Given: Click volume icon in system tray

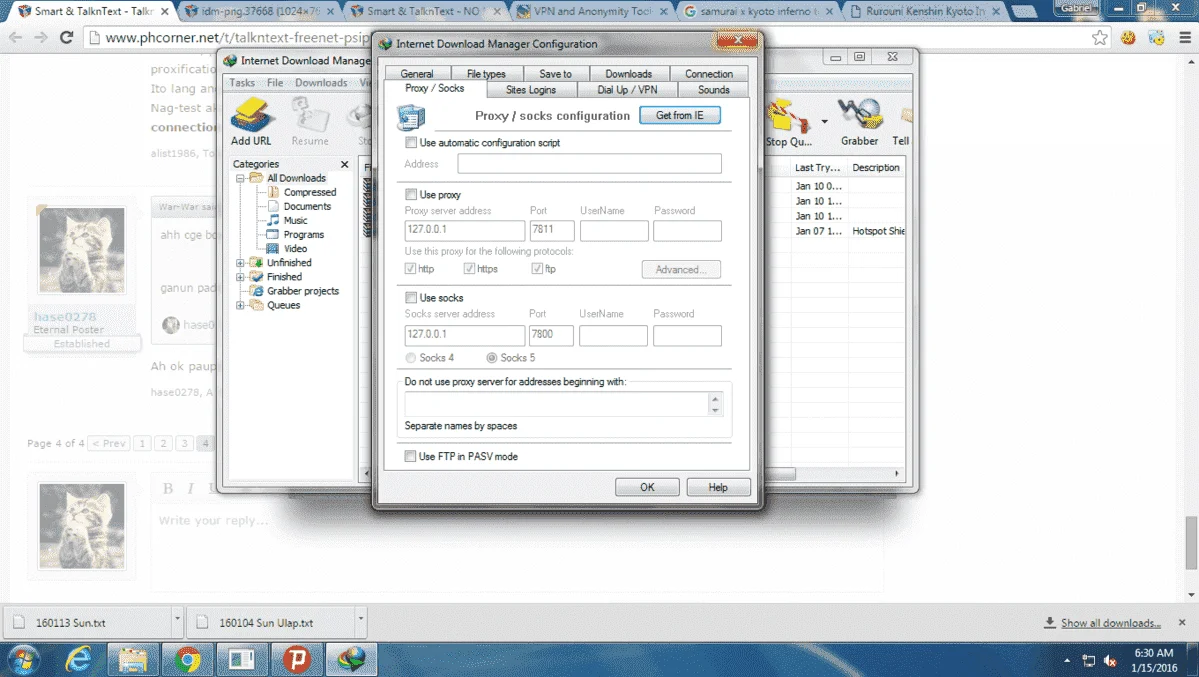Looking at the screenshot, I should 1110,660.
